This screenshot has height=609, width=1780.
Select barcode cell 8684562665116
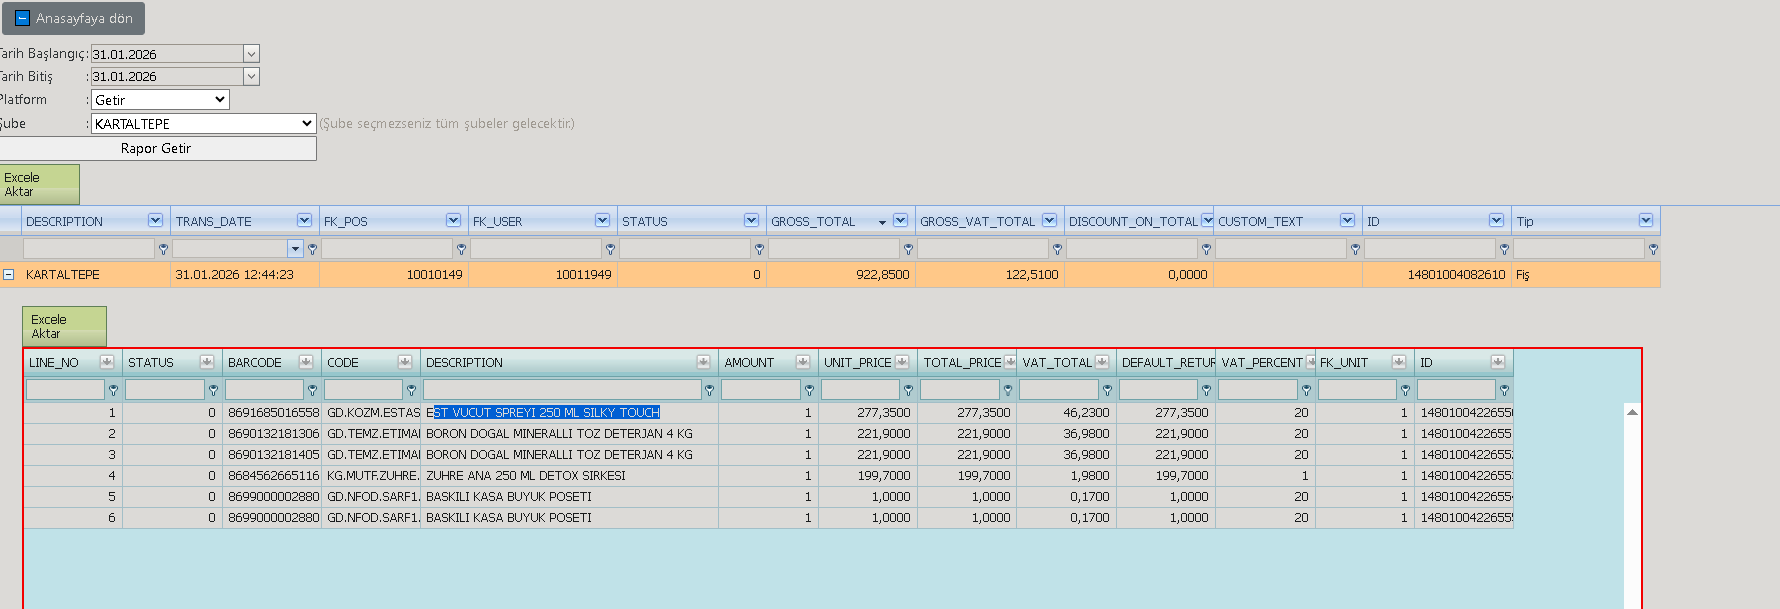[x=273, y=475]
